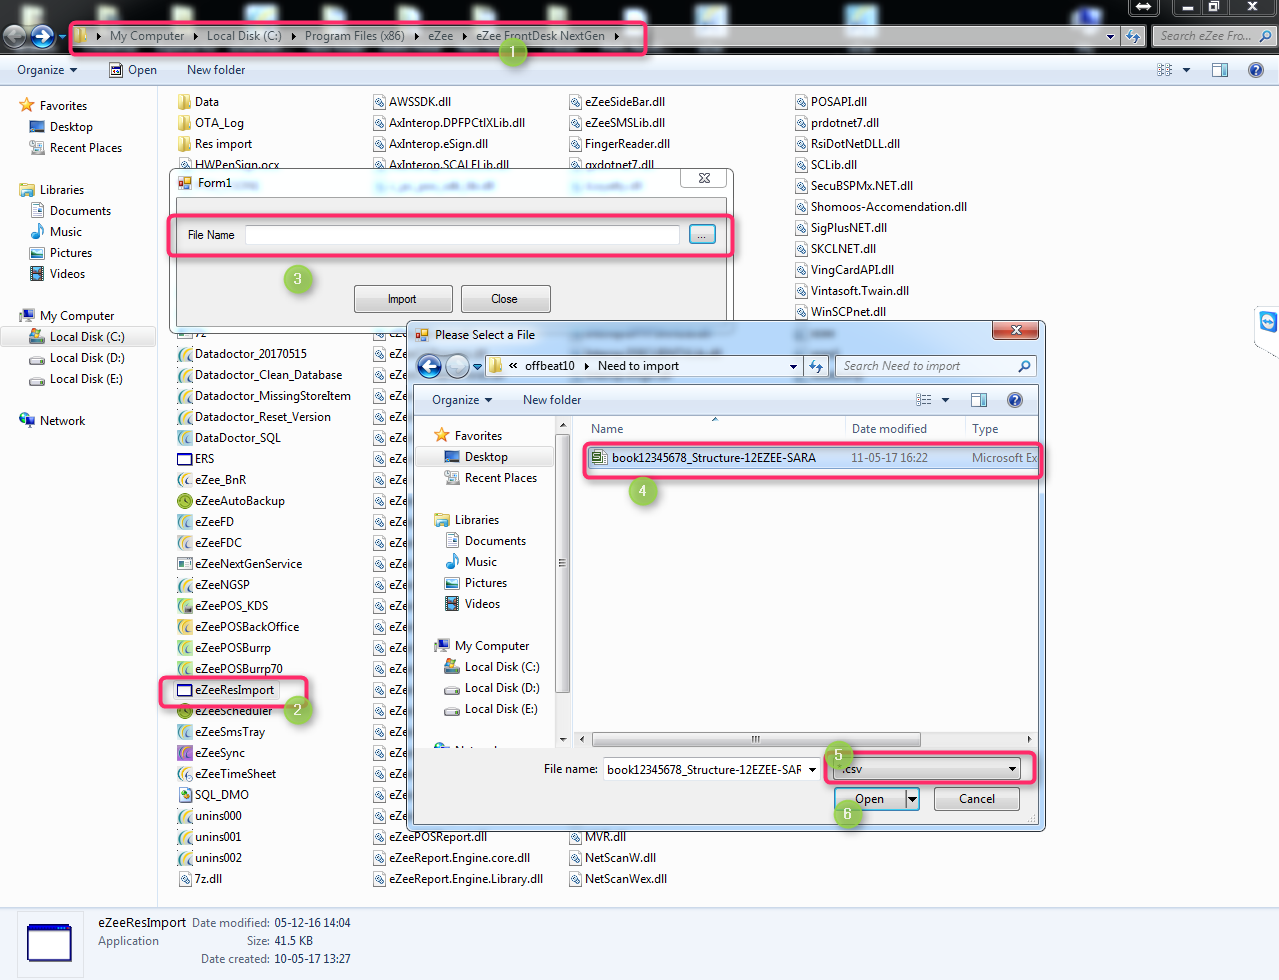Click Explorer help icon
This screenshot has width=1279, height=980.
[1256, 70]
